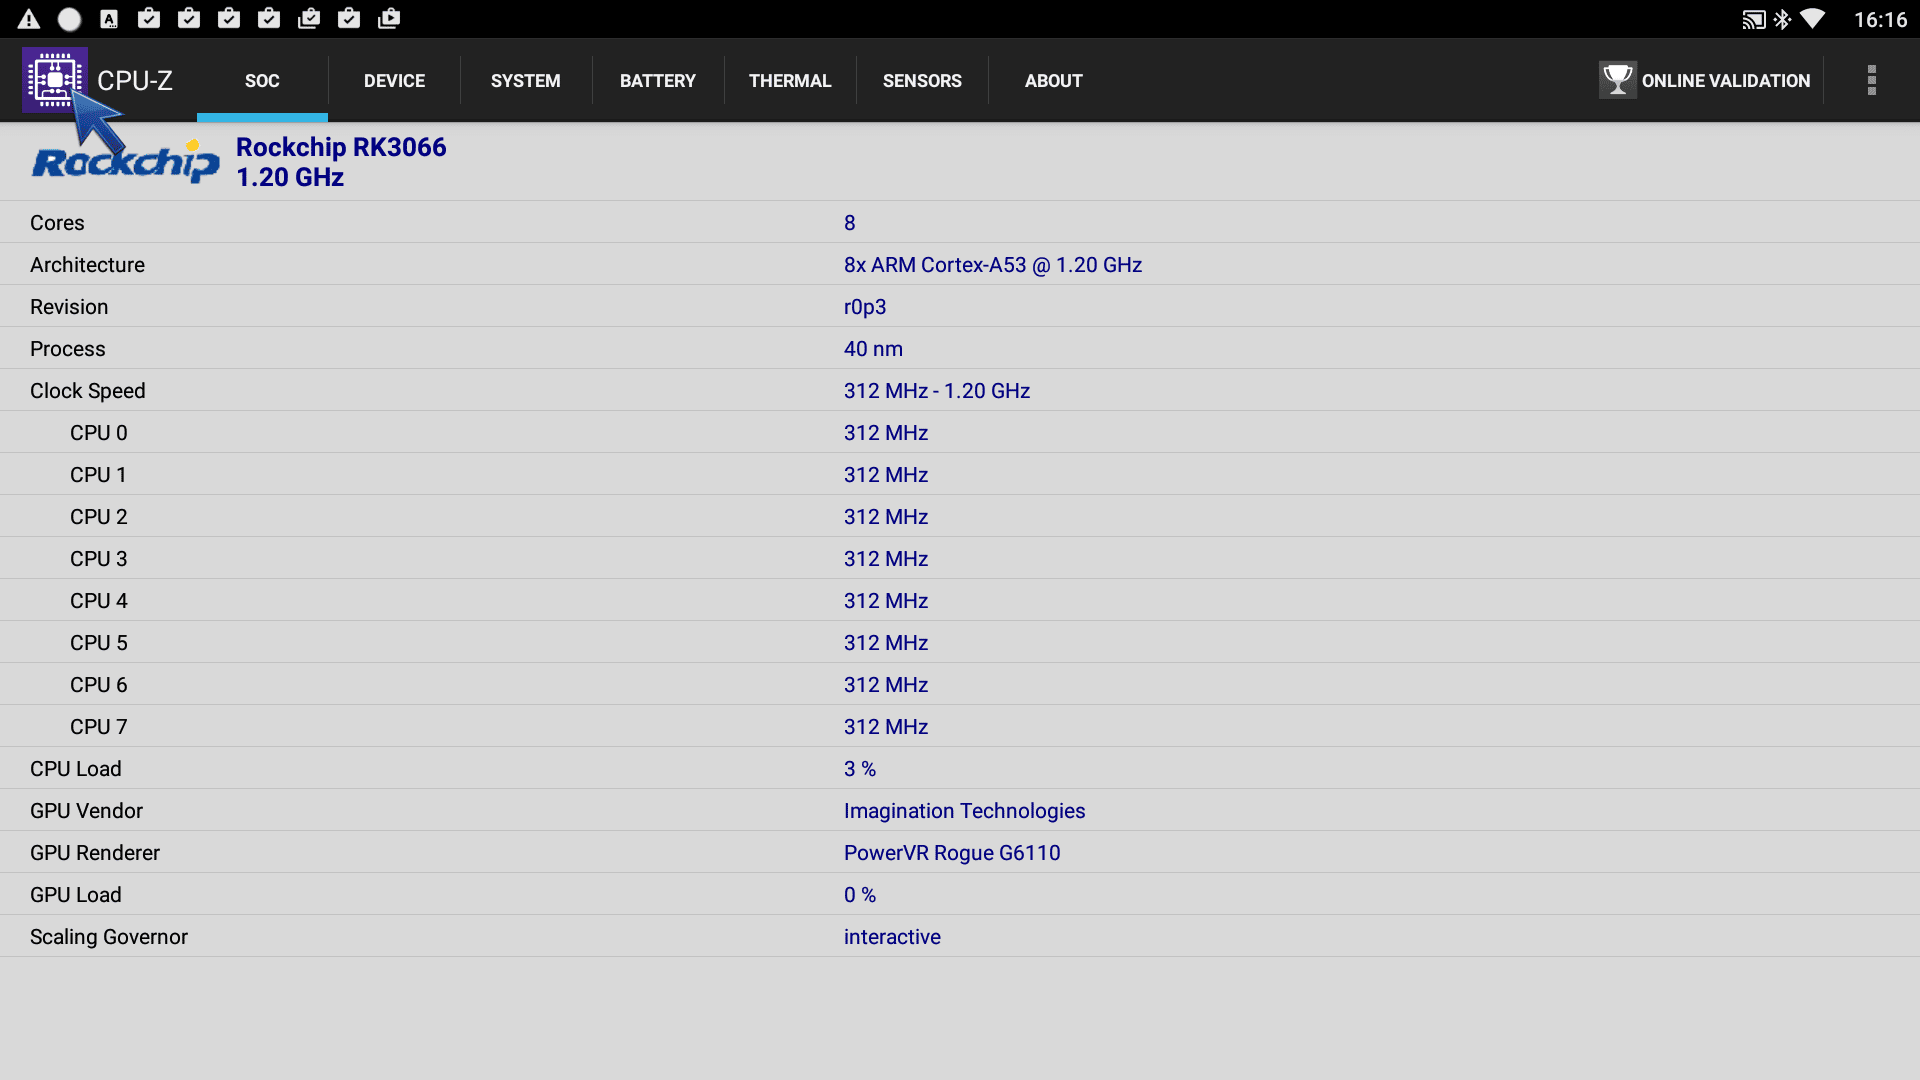Select the 'Revision' label
Screen dimensions: 1920x1080
click(x=69, y=307)
